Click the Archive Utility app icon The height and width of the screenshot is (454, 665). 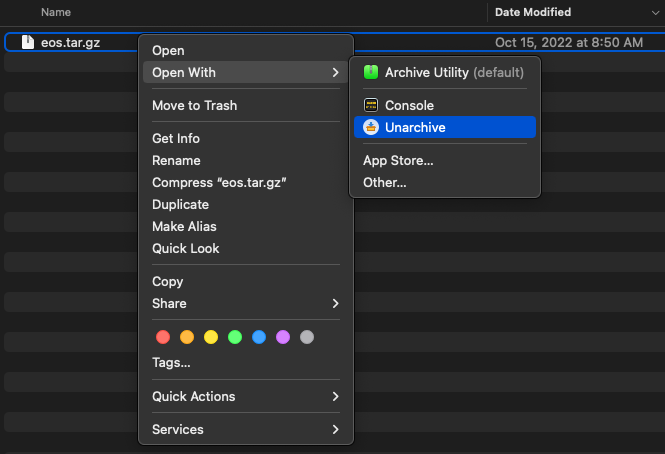371,73
